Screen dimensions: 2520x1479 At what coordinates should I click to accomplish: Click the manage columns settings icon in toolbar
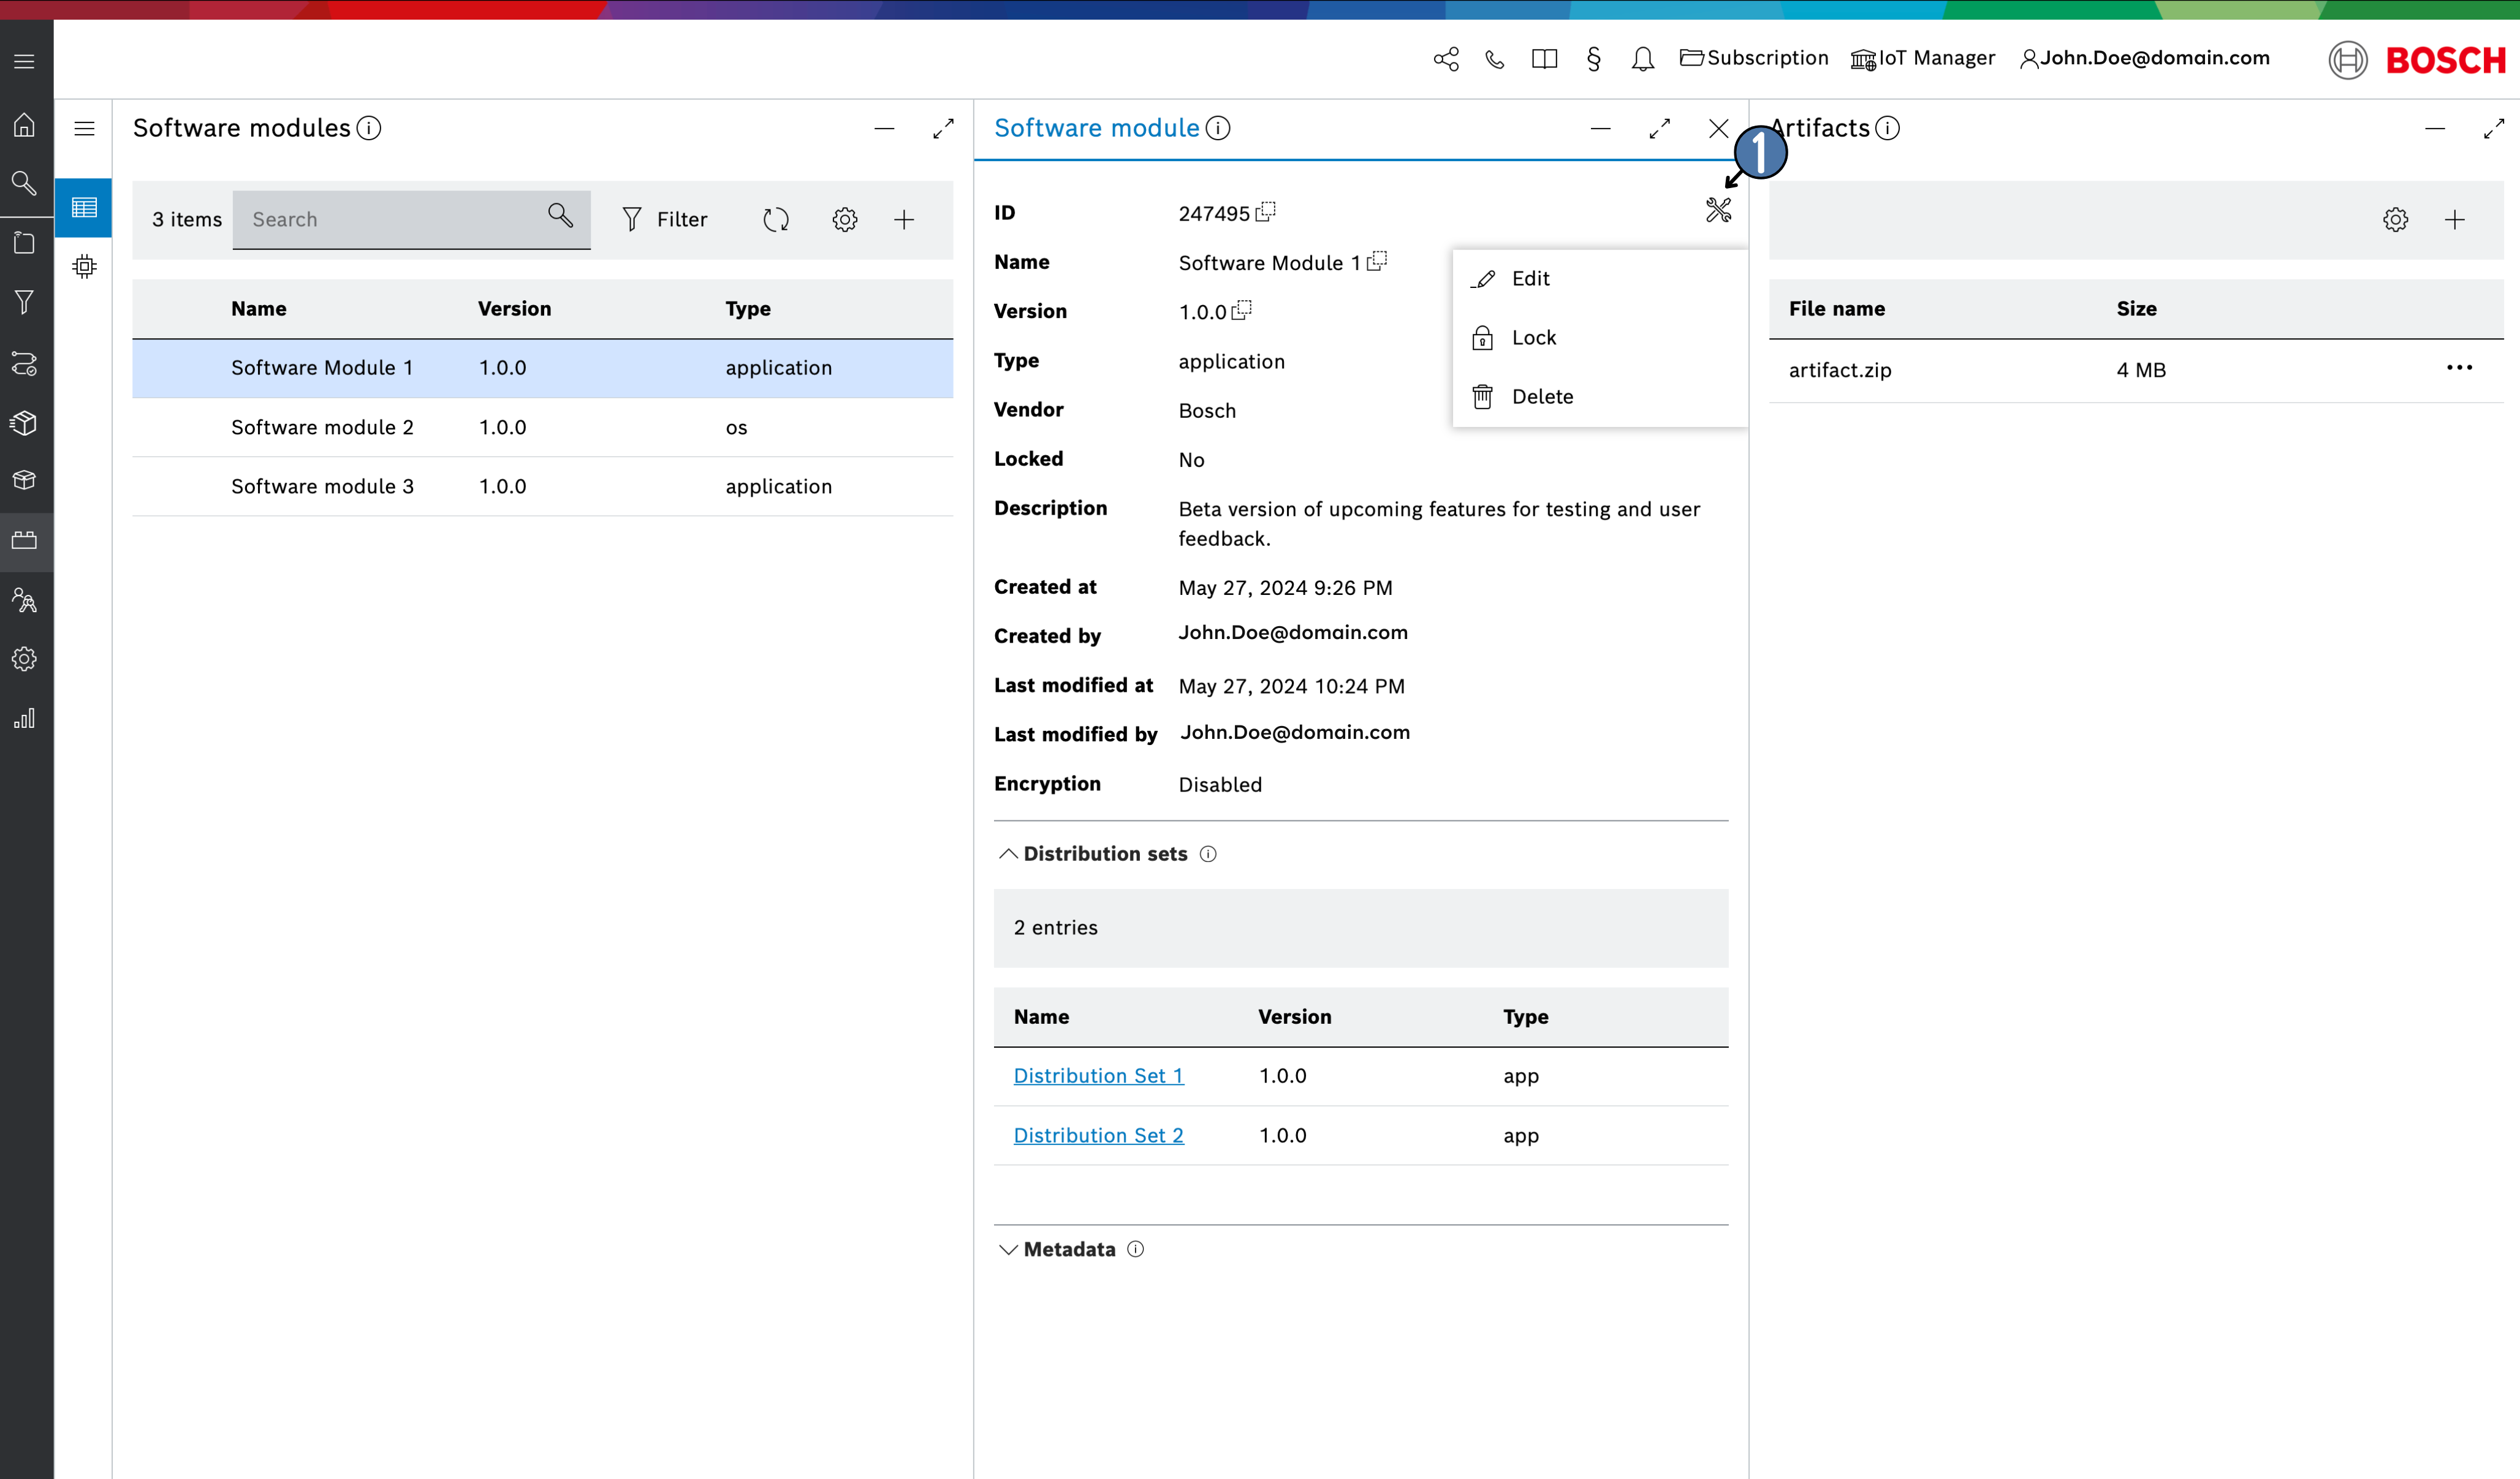[843, 218]
